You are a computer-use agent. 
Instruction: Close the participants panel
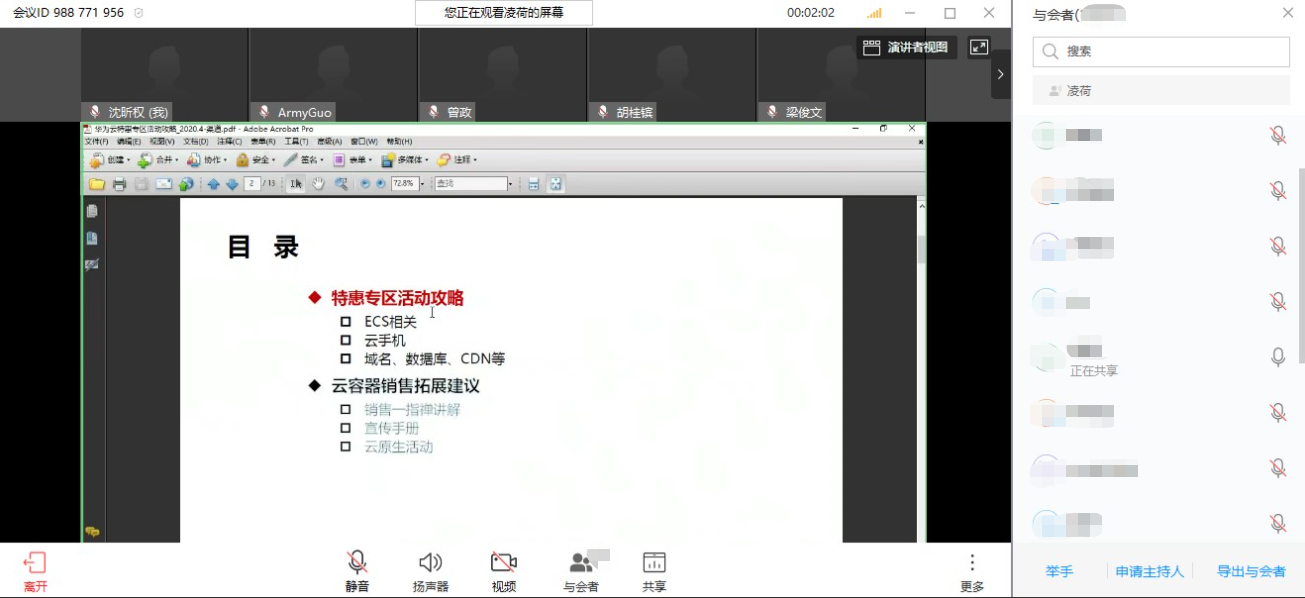(1288, 13)
